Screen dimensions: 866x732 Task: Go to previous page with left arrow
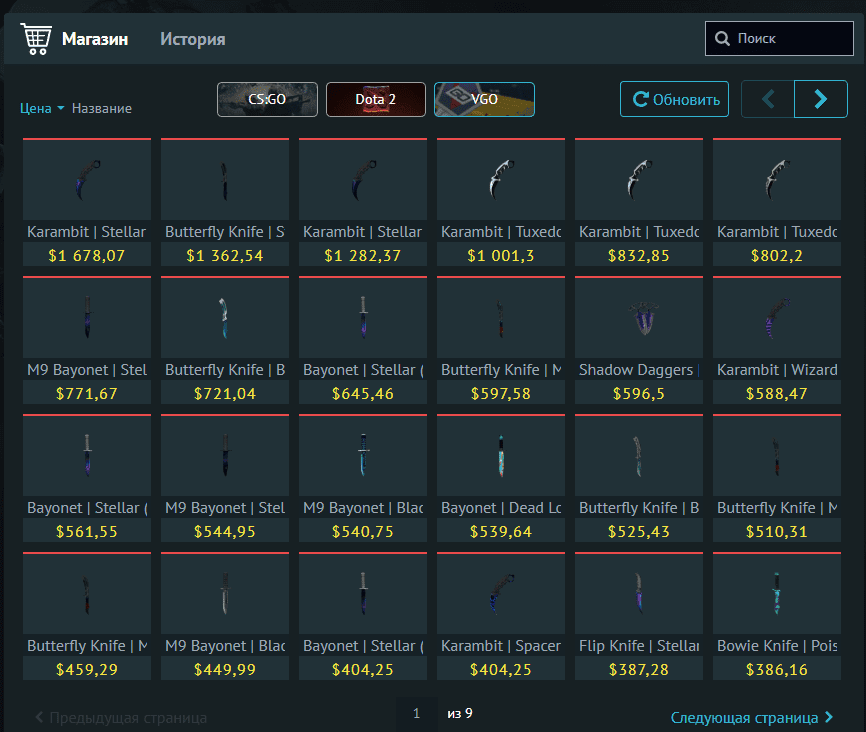pos(768,99)
